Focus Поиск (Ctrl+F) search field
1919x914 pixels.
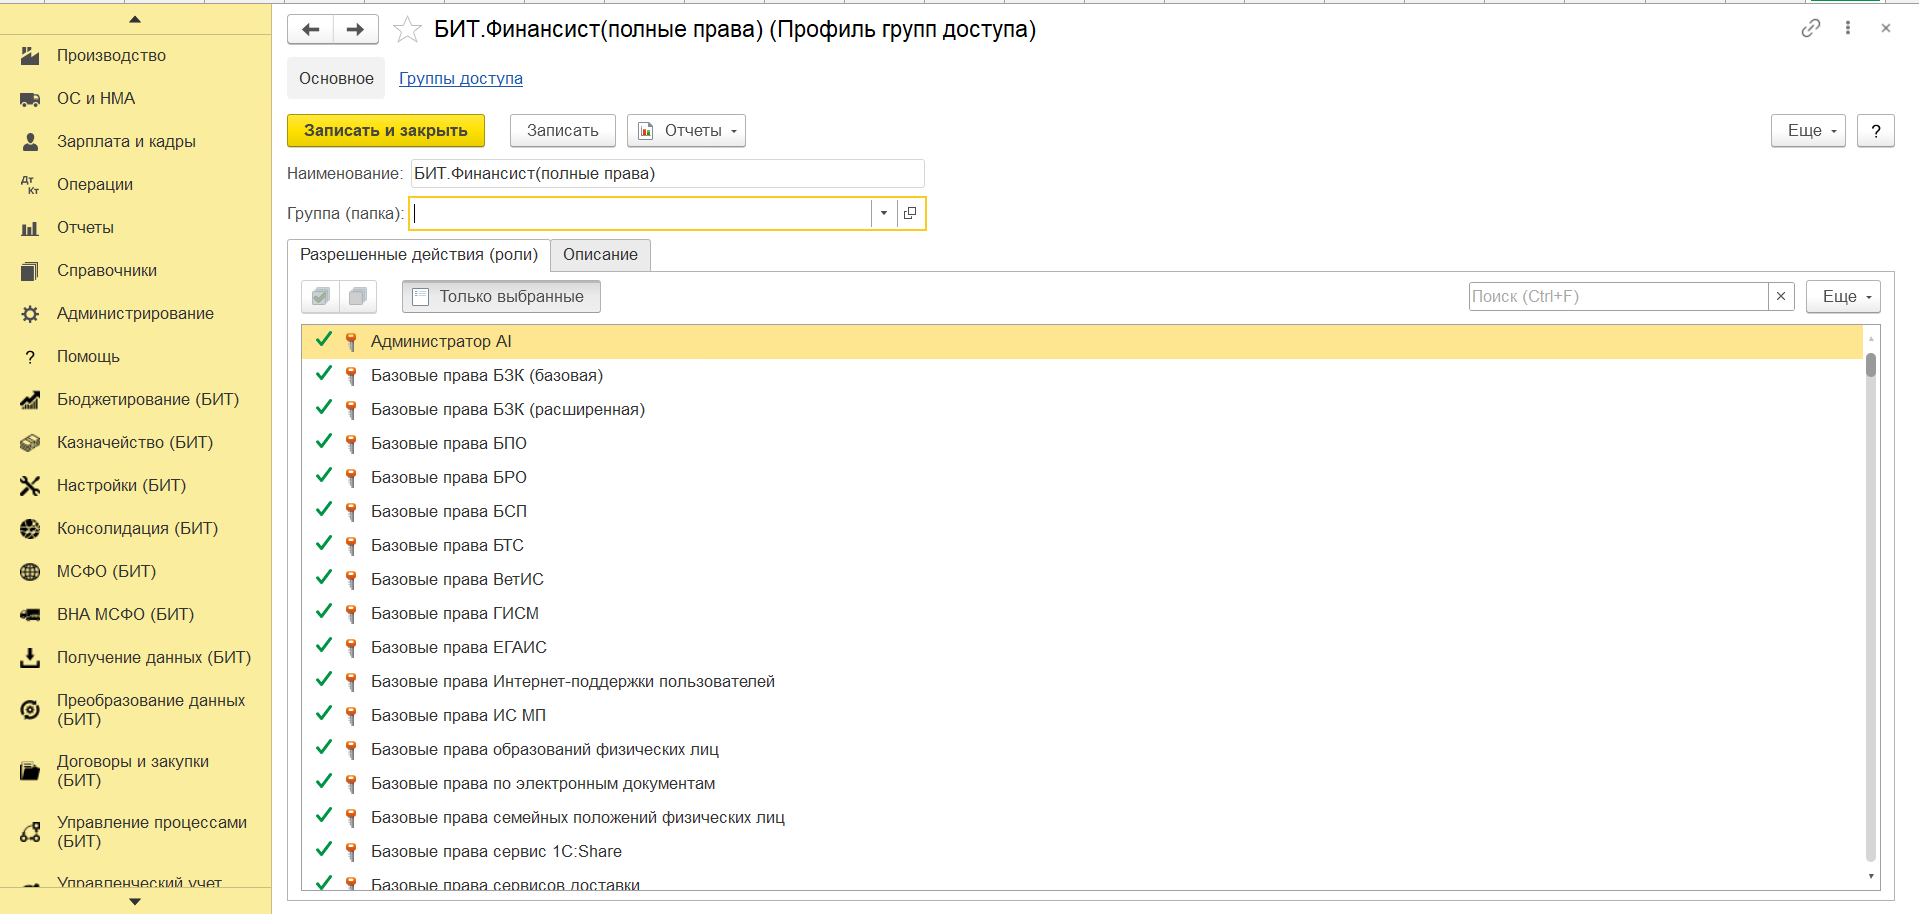click(x=1618, y=297)
